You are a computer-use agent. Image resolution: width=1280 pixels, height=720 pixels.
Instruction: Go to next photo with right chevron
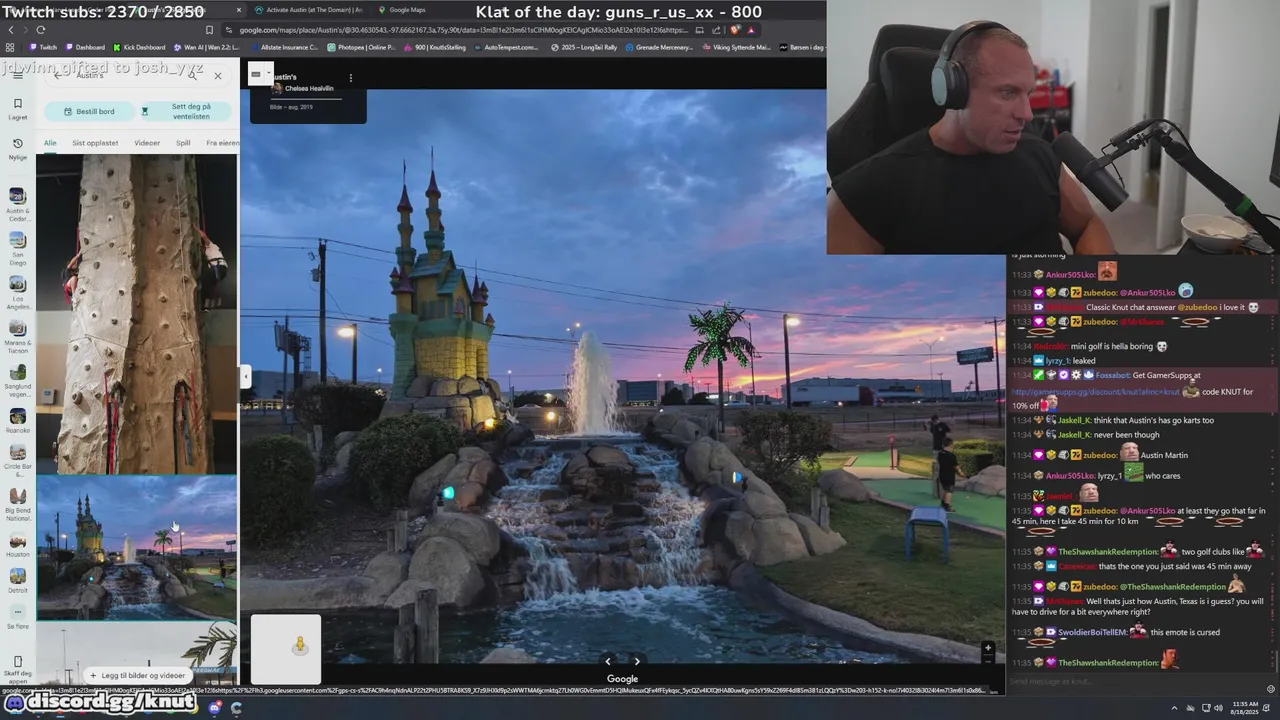(637, 661)
